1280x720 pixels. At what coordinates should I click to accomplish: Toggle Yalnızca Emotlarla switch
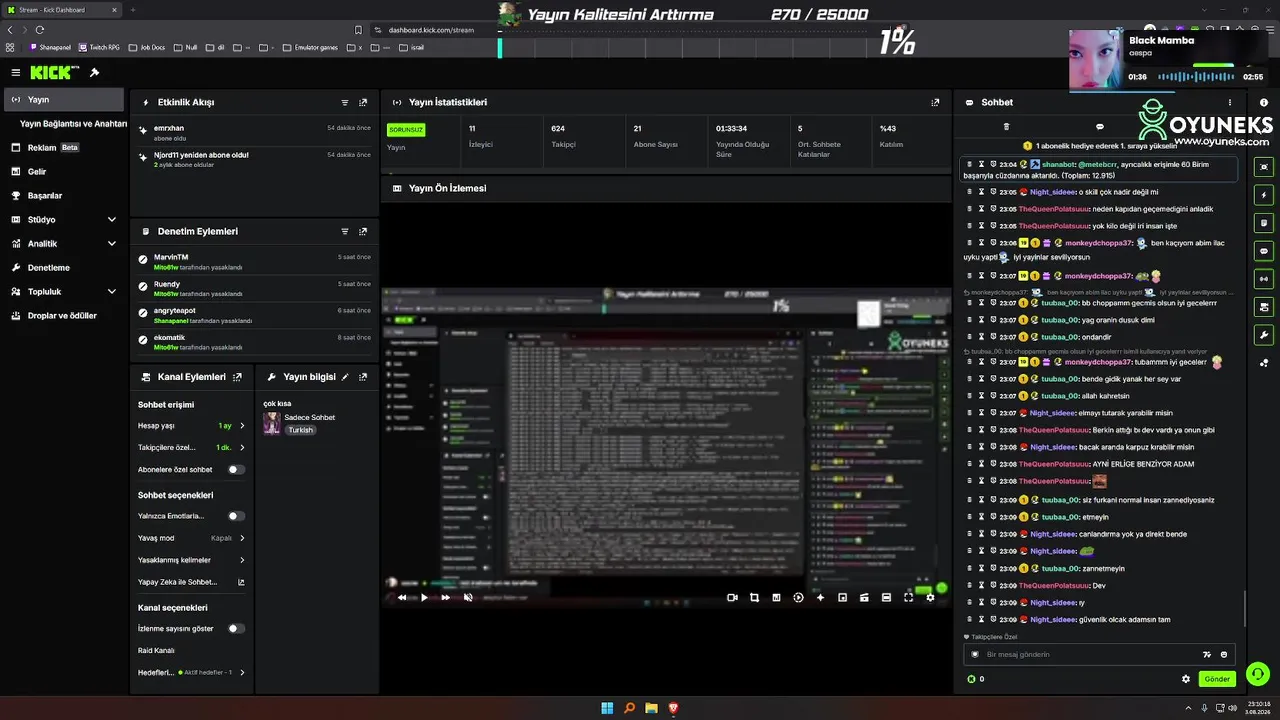(235, 516)
